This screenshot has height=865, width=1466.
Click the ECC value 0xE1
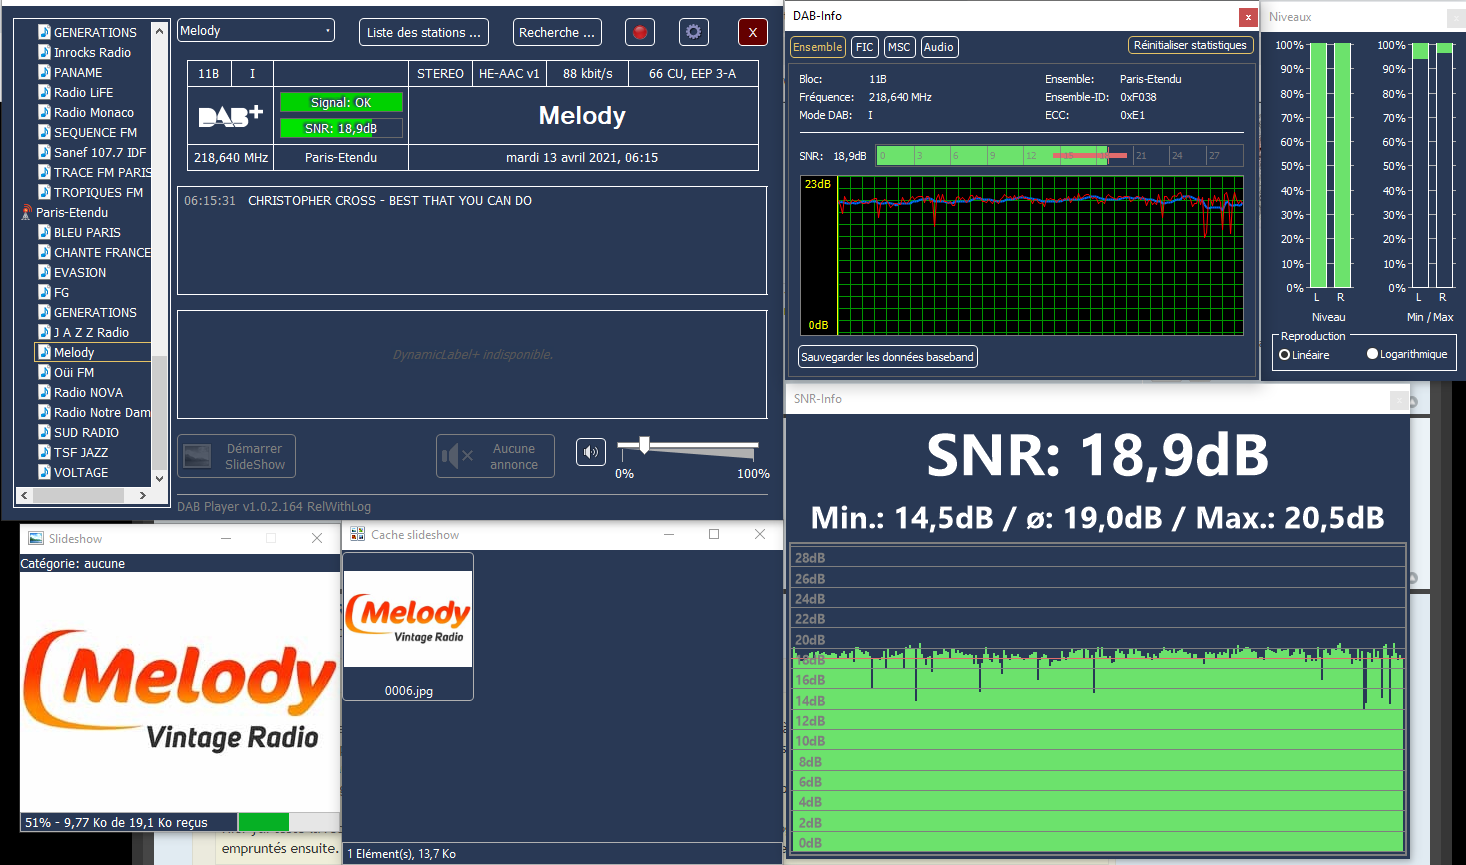(1133, 115)
